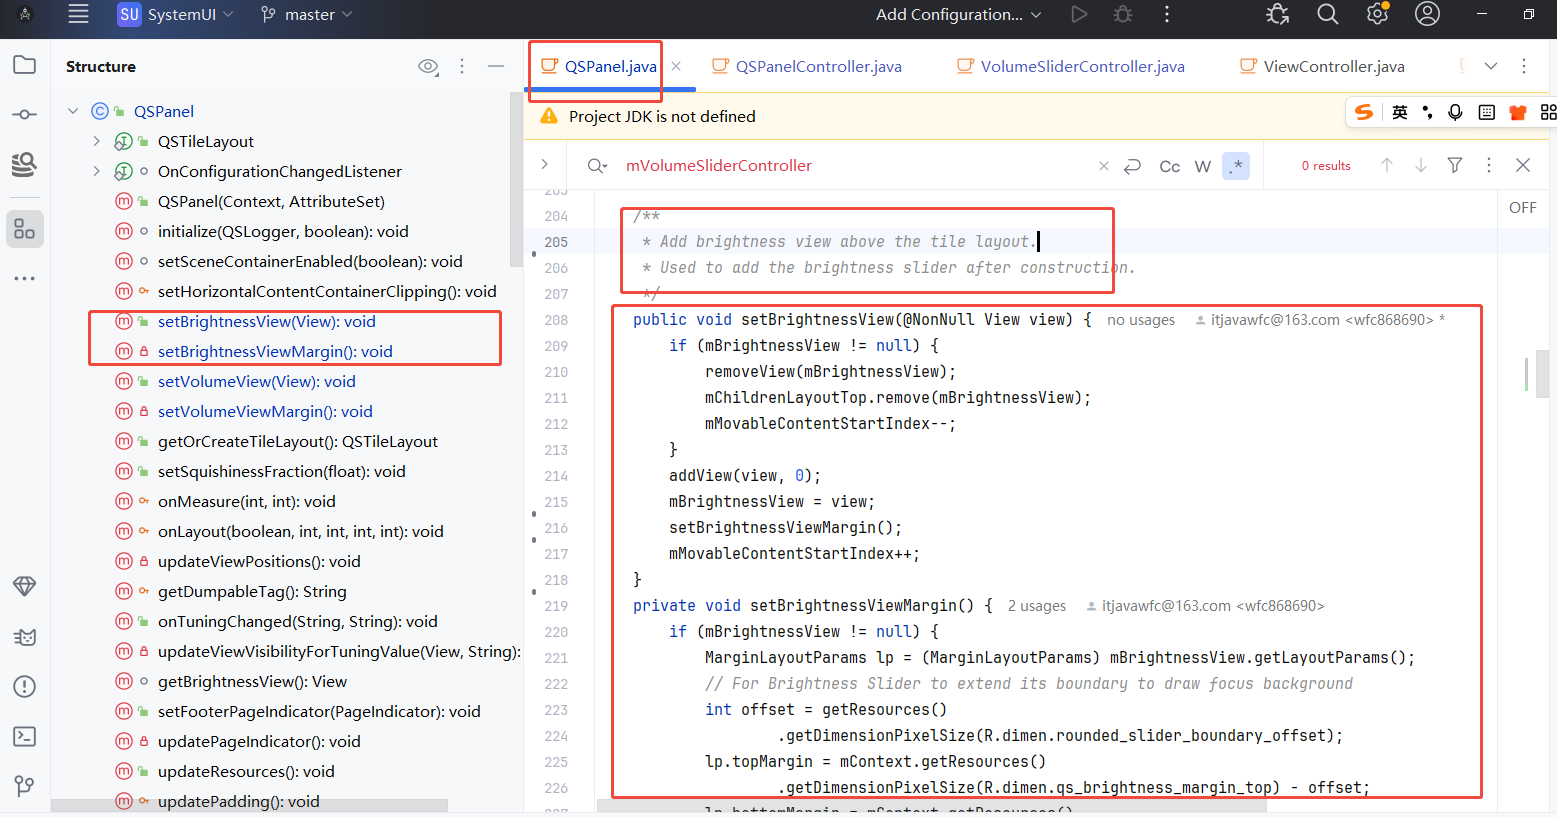The width and height of the screenshot is (1557, 817).
Task: Switch to ViewController.java tab
Action: click(1322, 66)
